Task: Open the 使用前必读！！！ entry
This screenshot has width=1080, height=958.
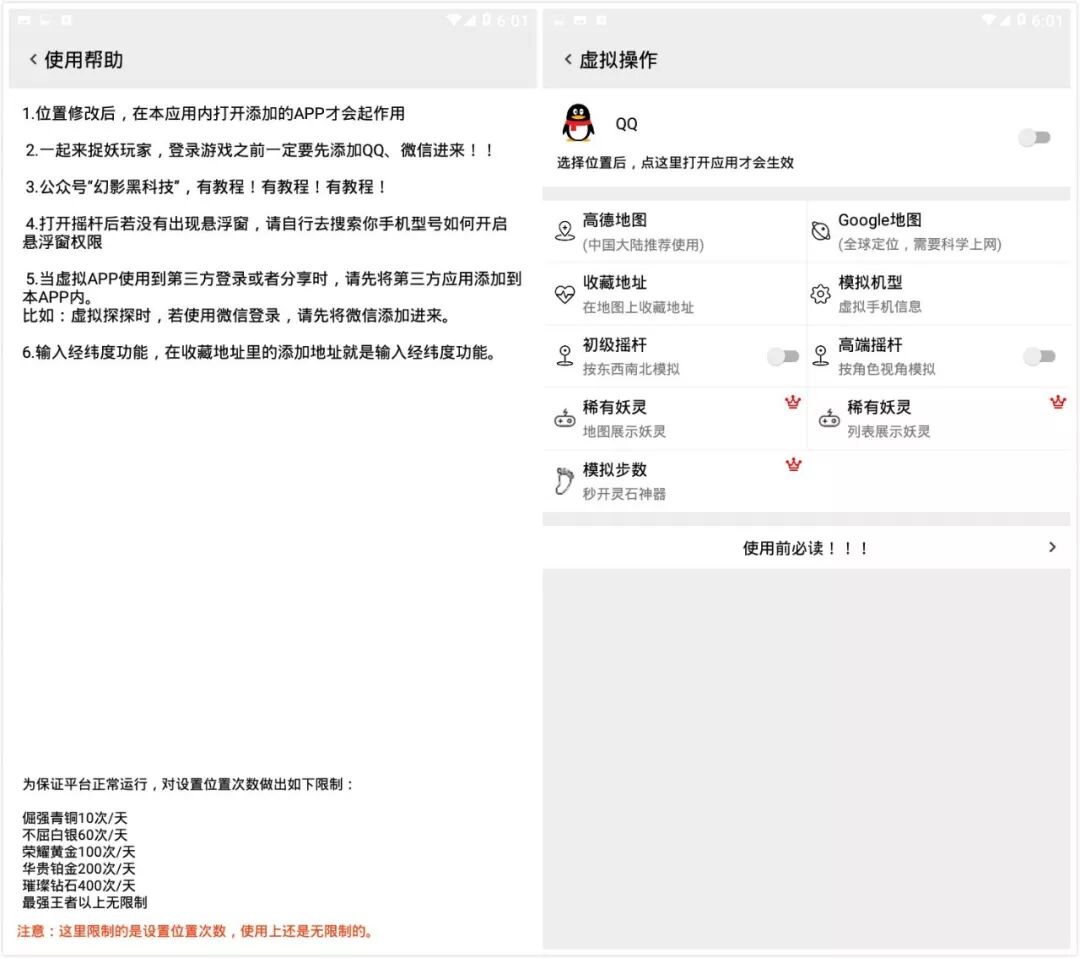Action: tap(806, 548)
